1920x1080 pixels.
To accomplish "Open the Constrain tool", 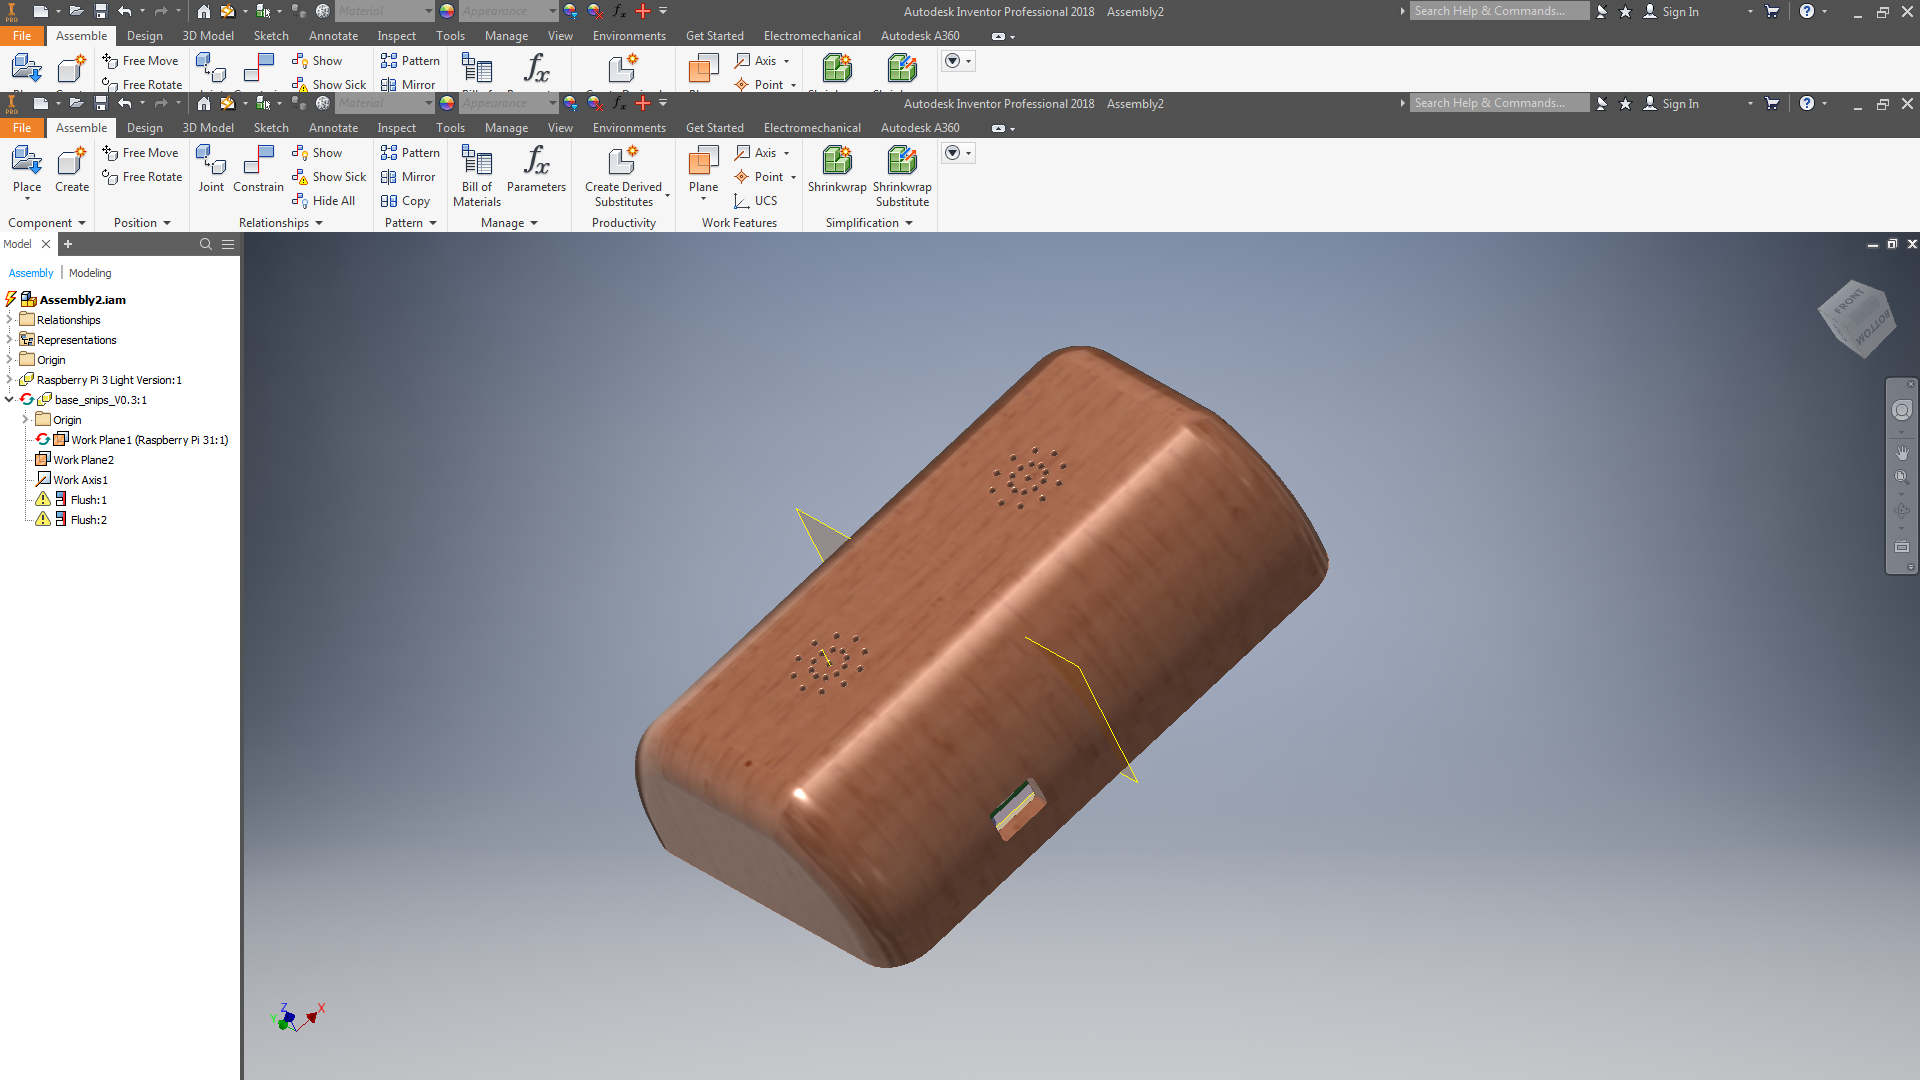I will click(258, 166).
